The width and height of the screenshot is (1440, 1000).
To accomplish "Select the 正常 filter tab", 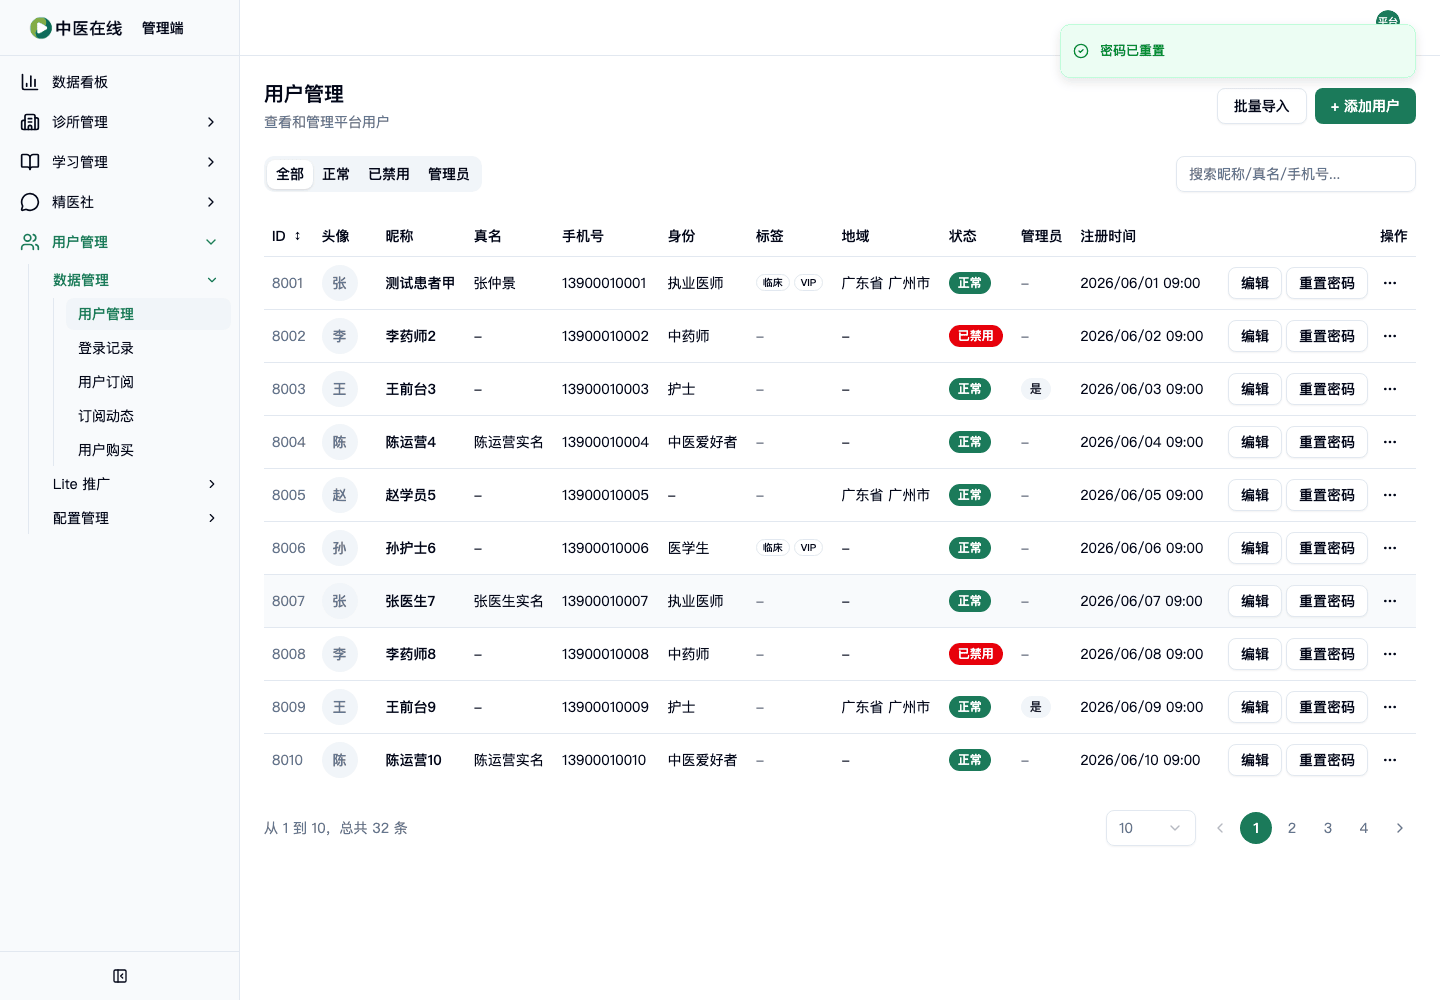I will [336, 174].
